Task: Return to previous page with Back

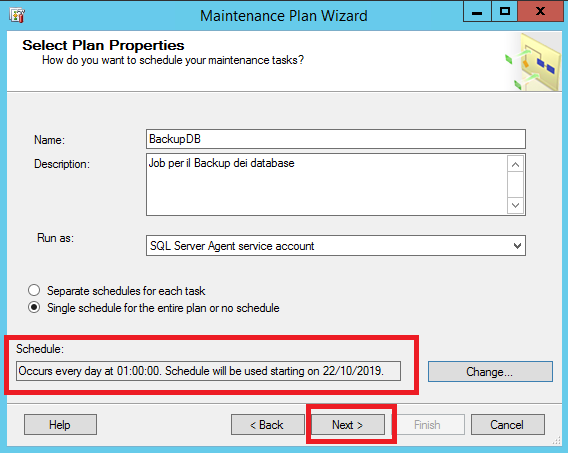Action: coord(267,425)
